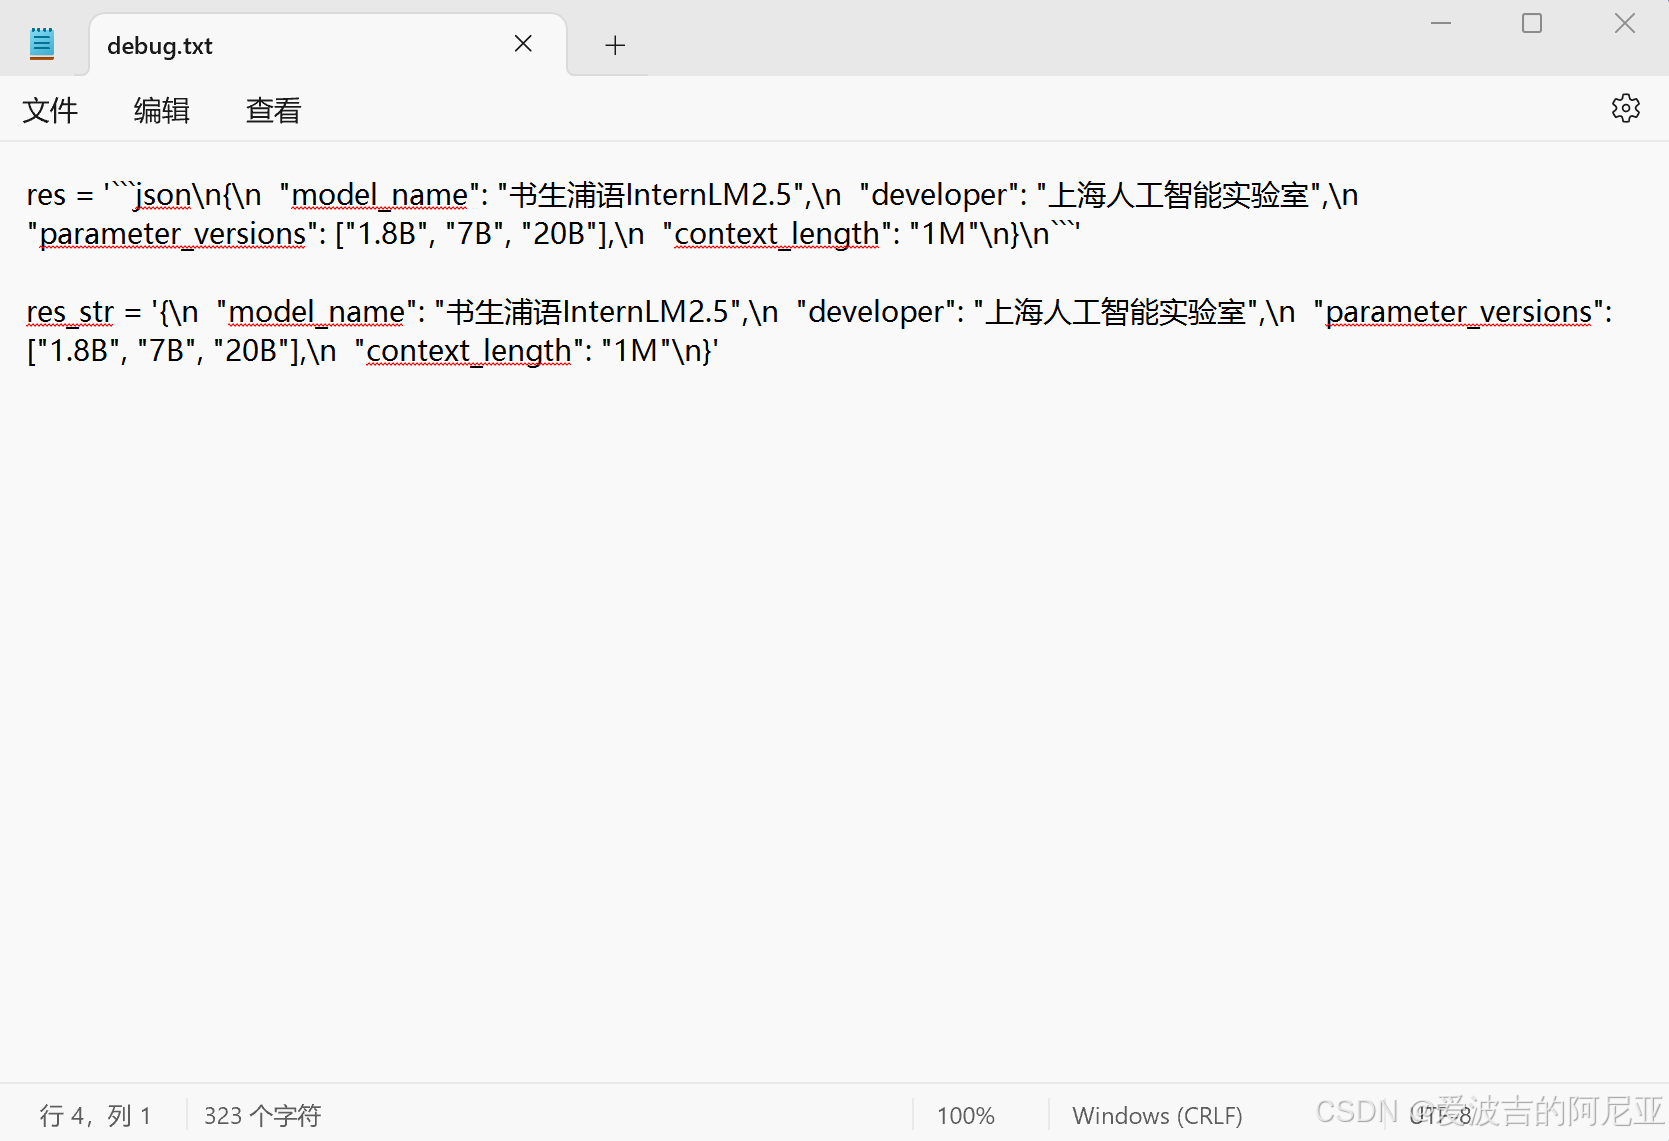The height and width of the screenshot is (1141, 1669).
Task: Click 上海人工智能实验室 in first line
Action: click(1179, 195)
